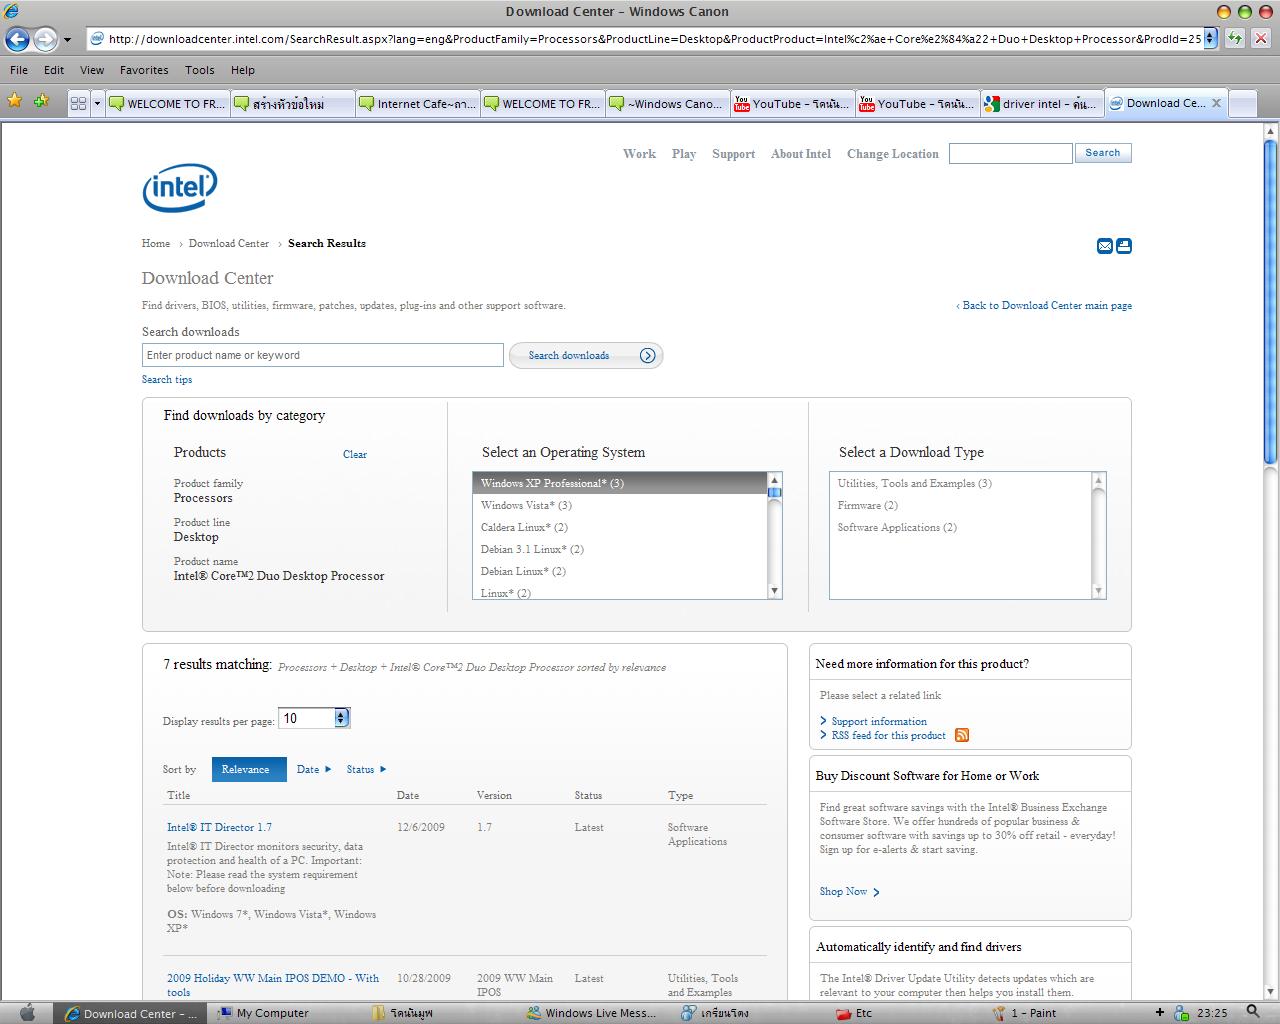The height and width of the screenshot is (1024, 1280).
Task: Click the yellow Favorites Center star icon
Action: pyautogui.click(x=15, y=101)
